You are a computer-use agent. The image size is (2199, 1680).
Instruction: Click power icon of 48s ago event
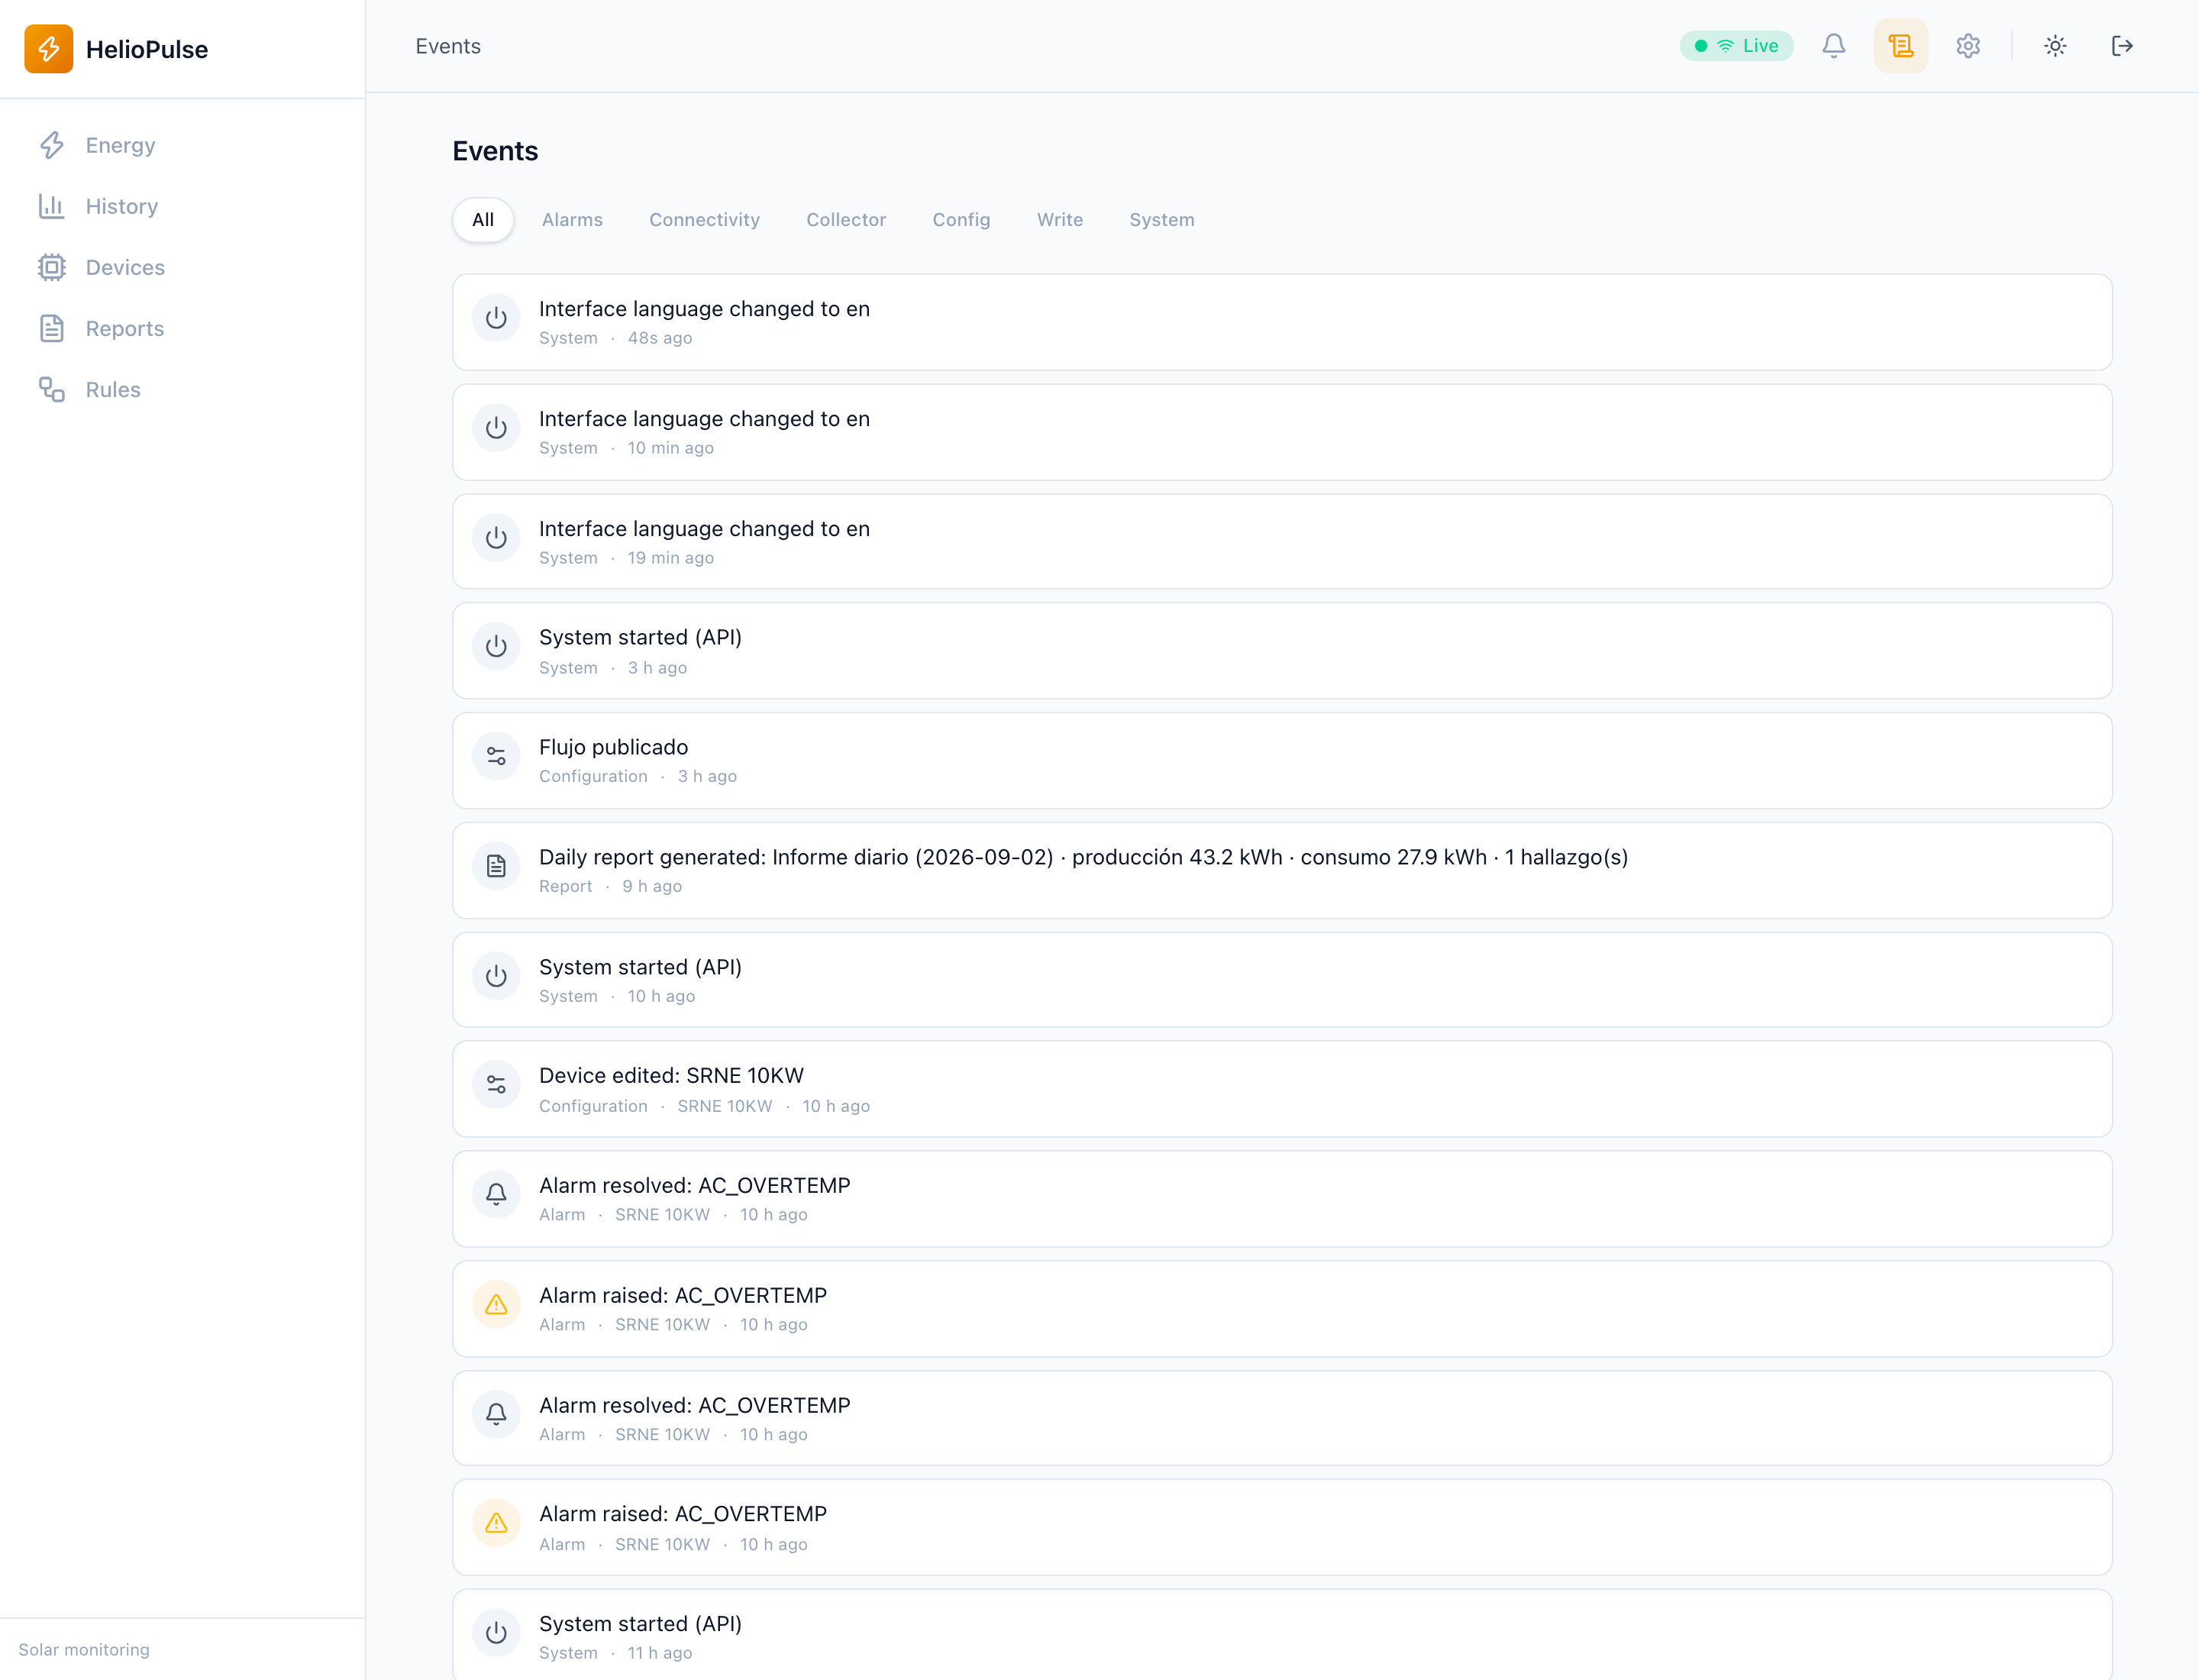(x=496, y=319)
